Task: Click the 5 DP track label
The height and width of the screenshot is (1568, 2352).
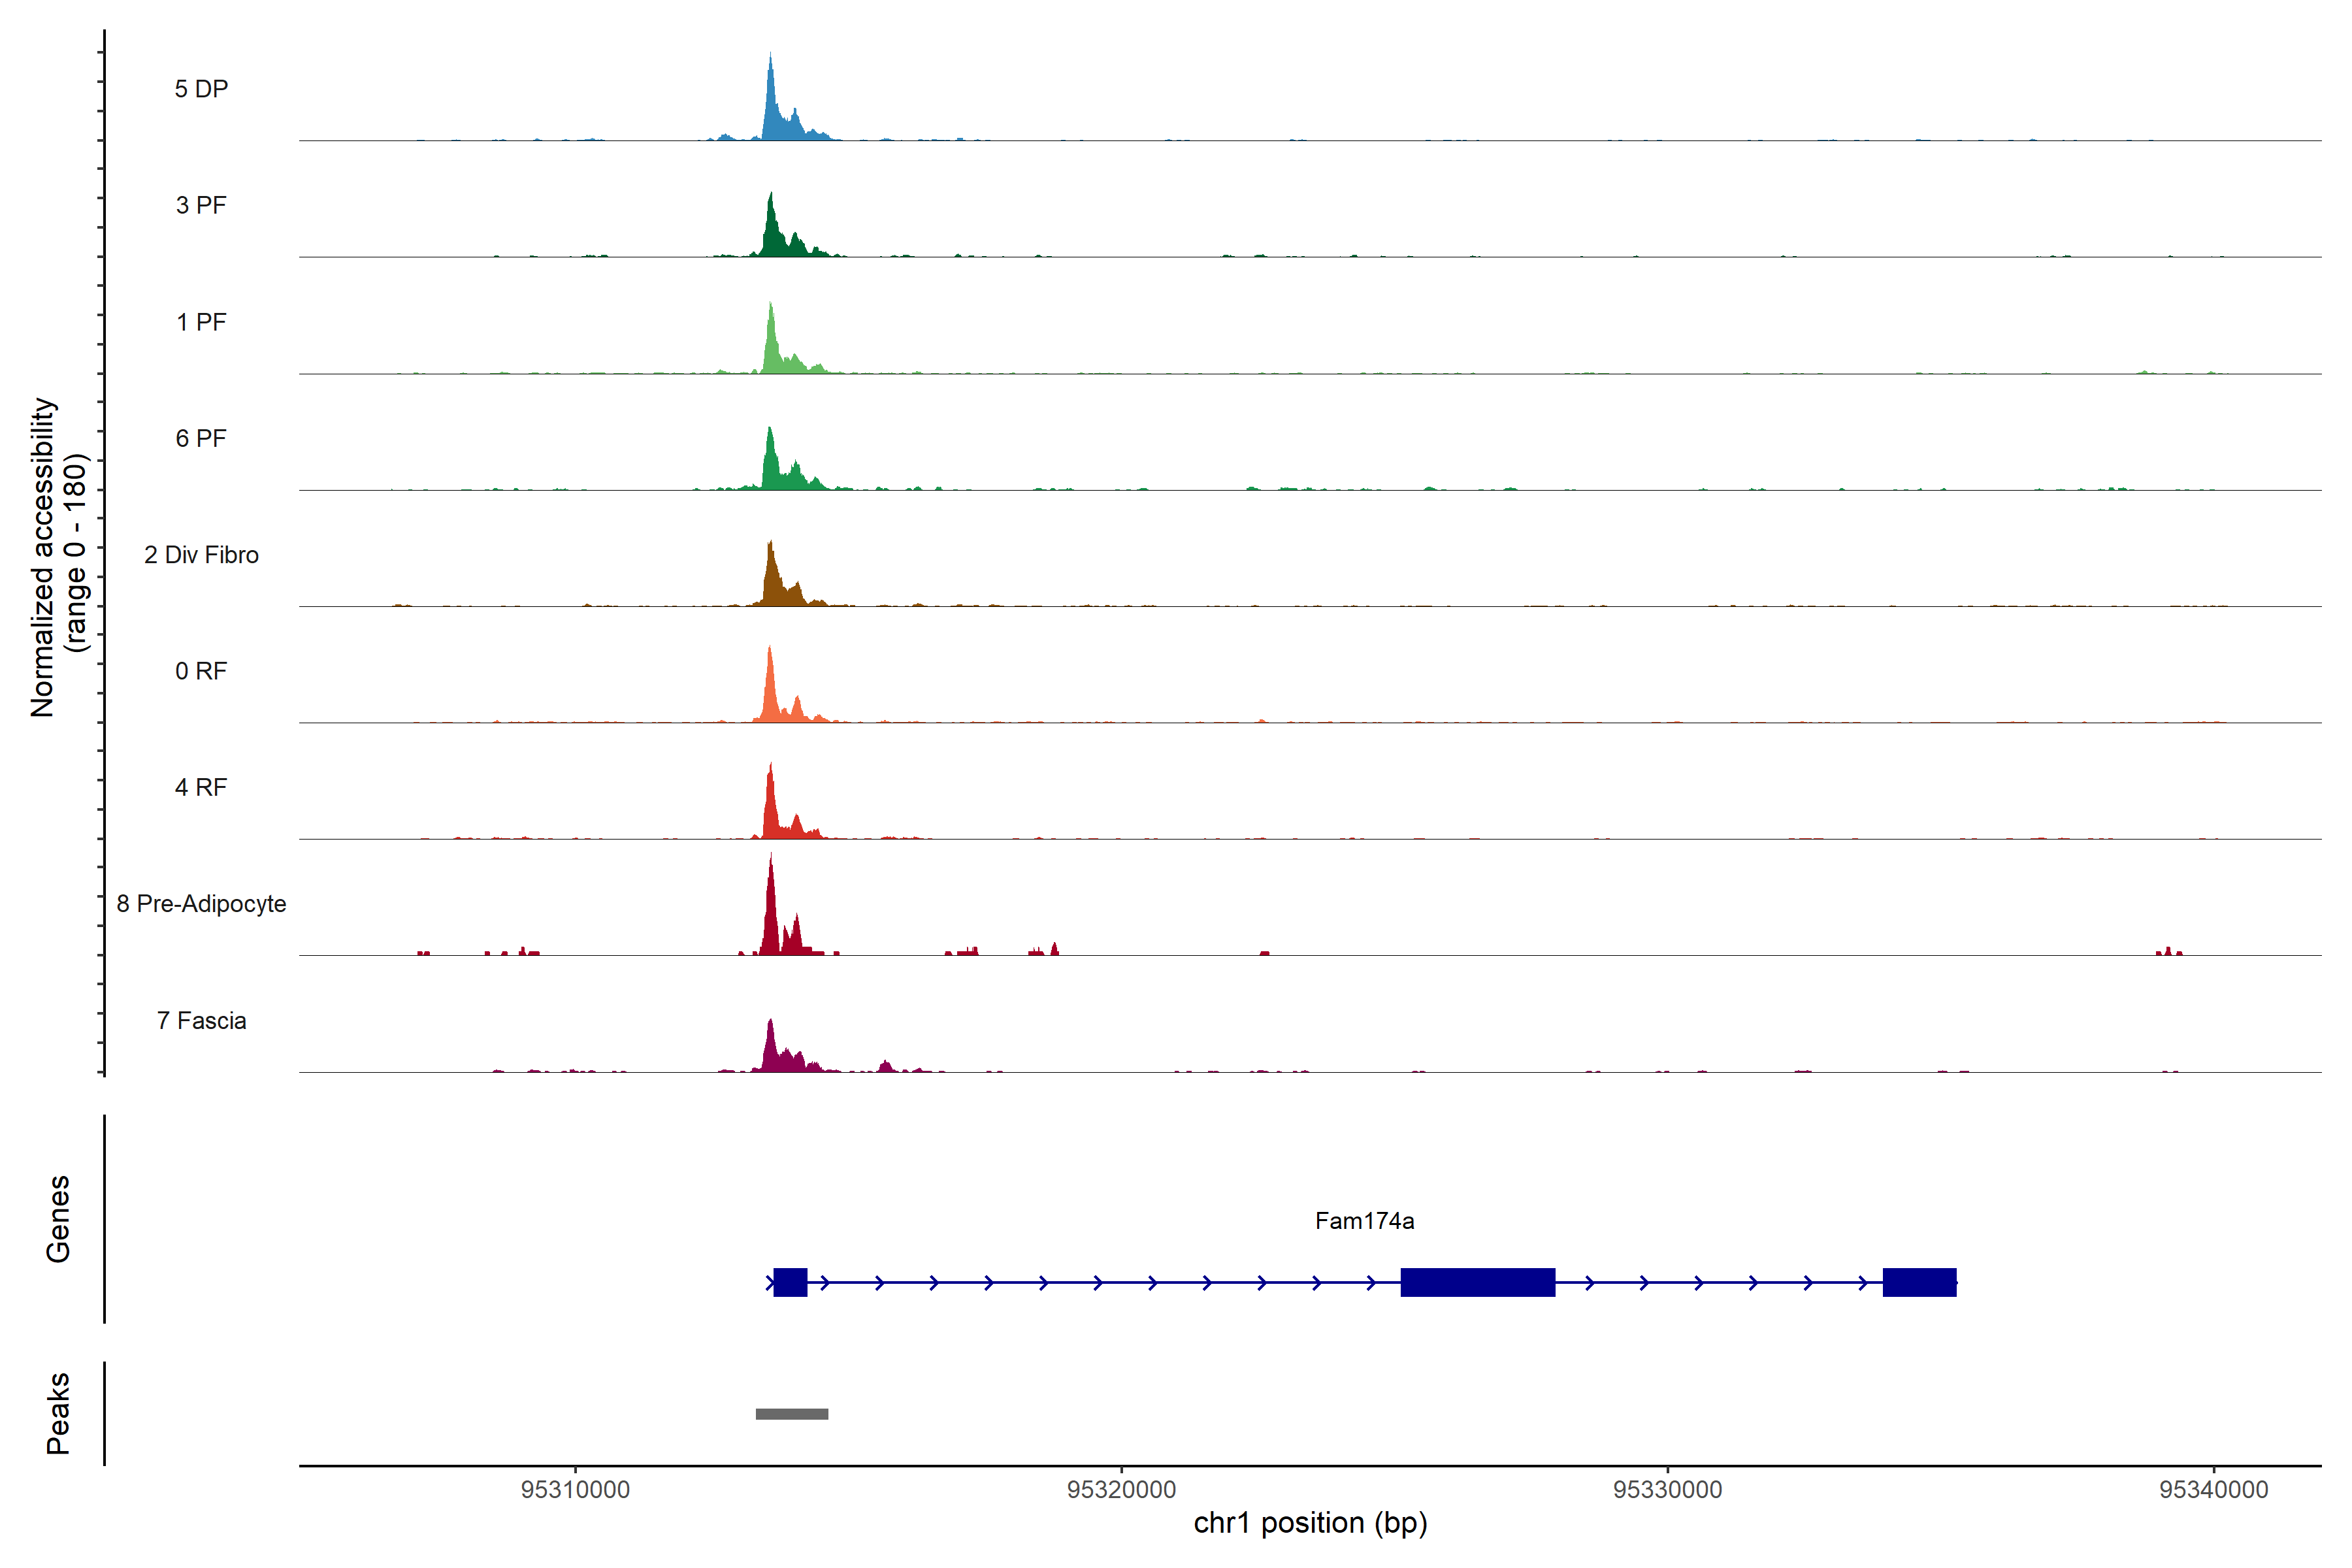Action: (x=201, y=89)
